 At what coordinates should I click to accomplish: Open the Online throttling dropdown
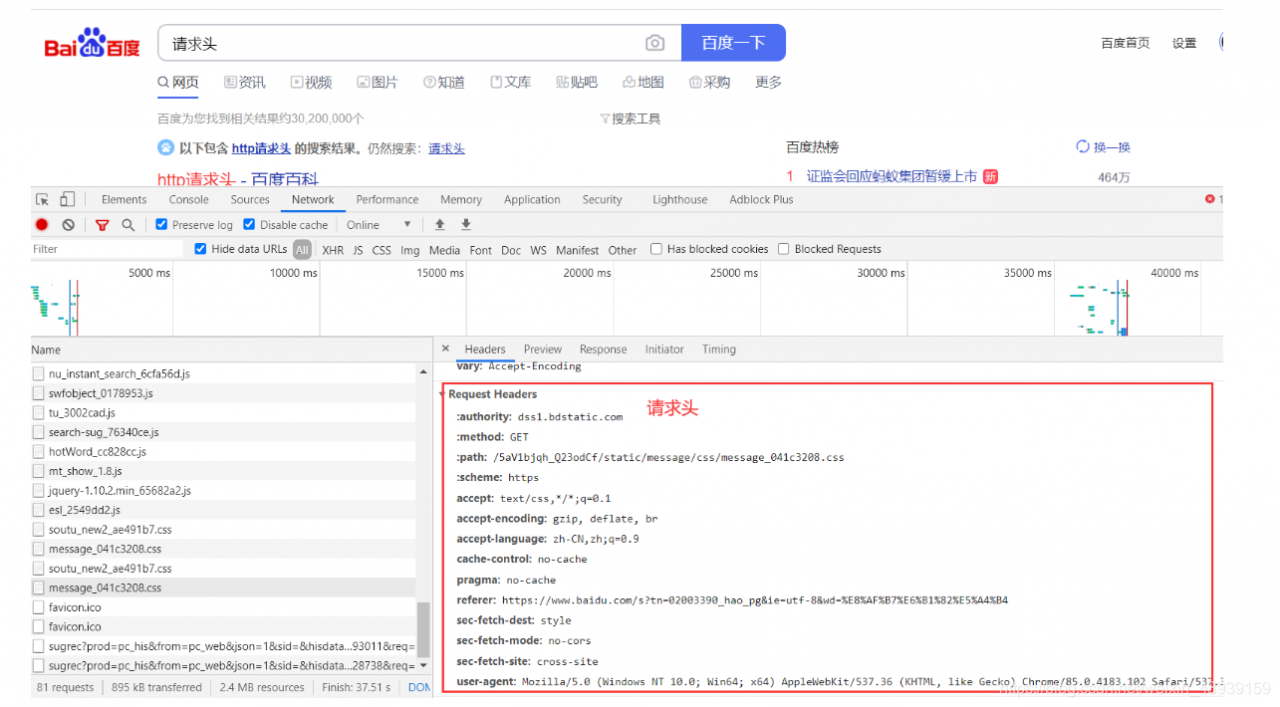click(379, 225)
